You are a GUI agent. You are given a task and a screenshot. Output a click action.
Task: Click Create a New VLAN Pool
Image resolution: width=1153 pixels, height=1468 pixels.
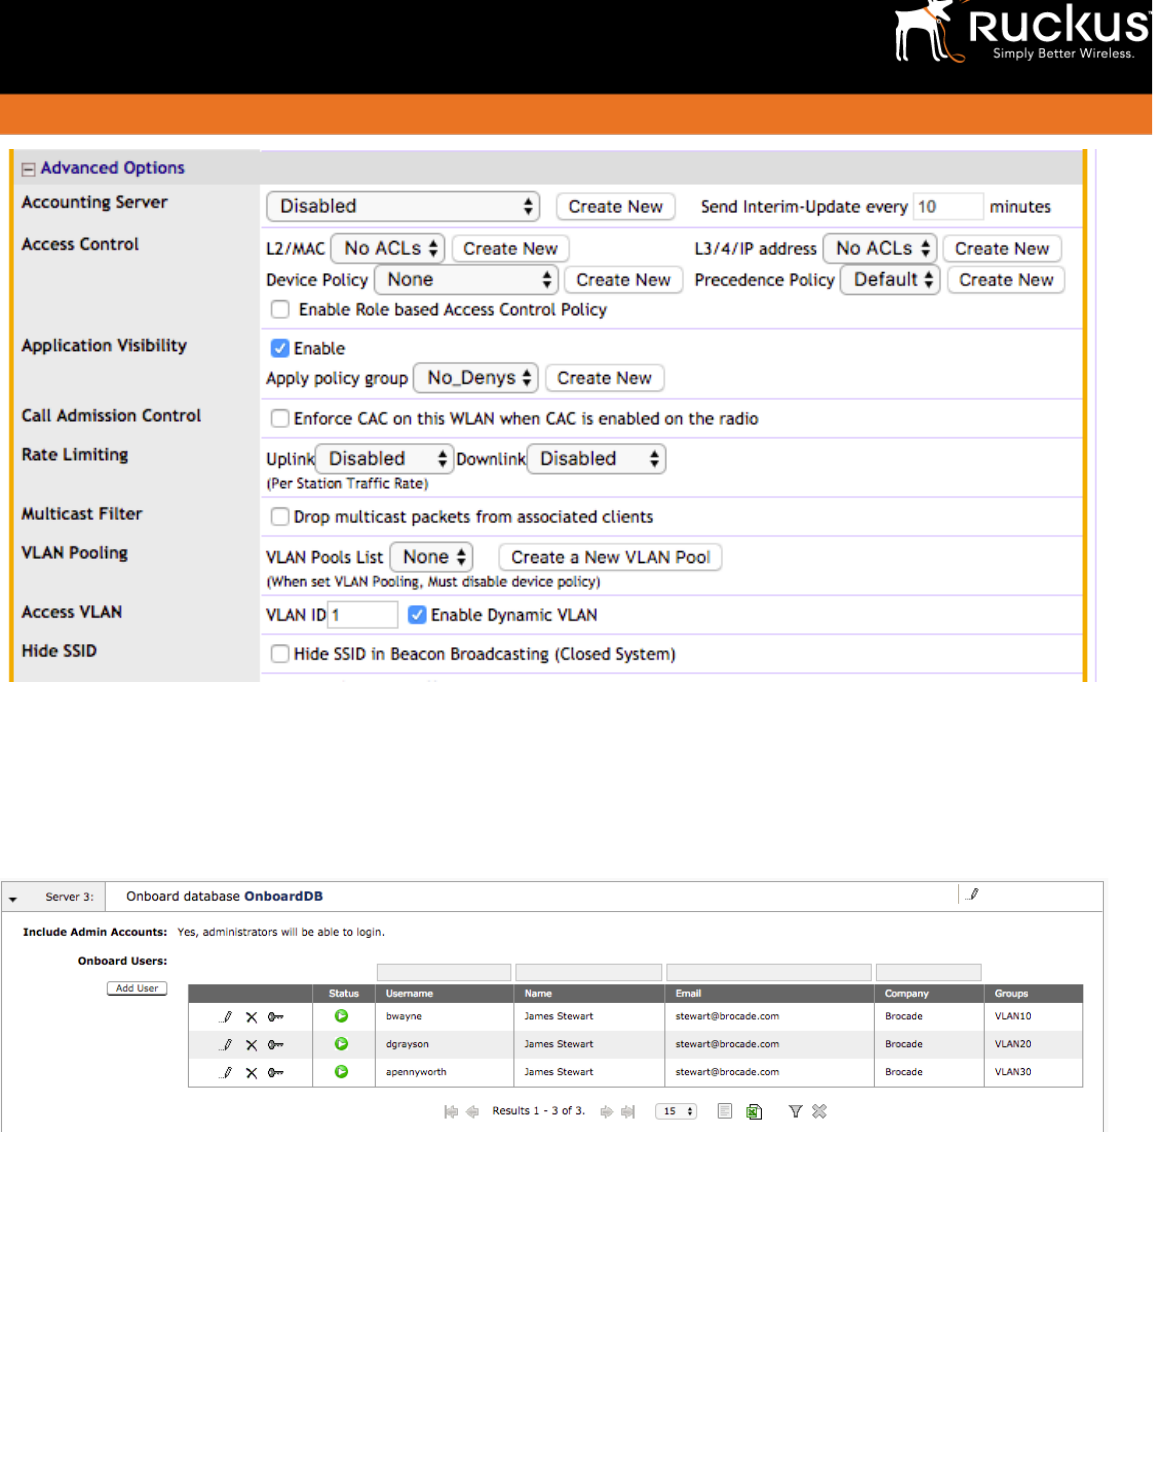(610, 557)
